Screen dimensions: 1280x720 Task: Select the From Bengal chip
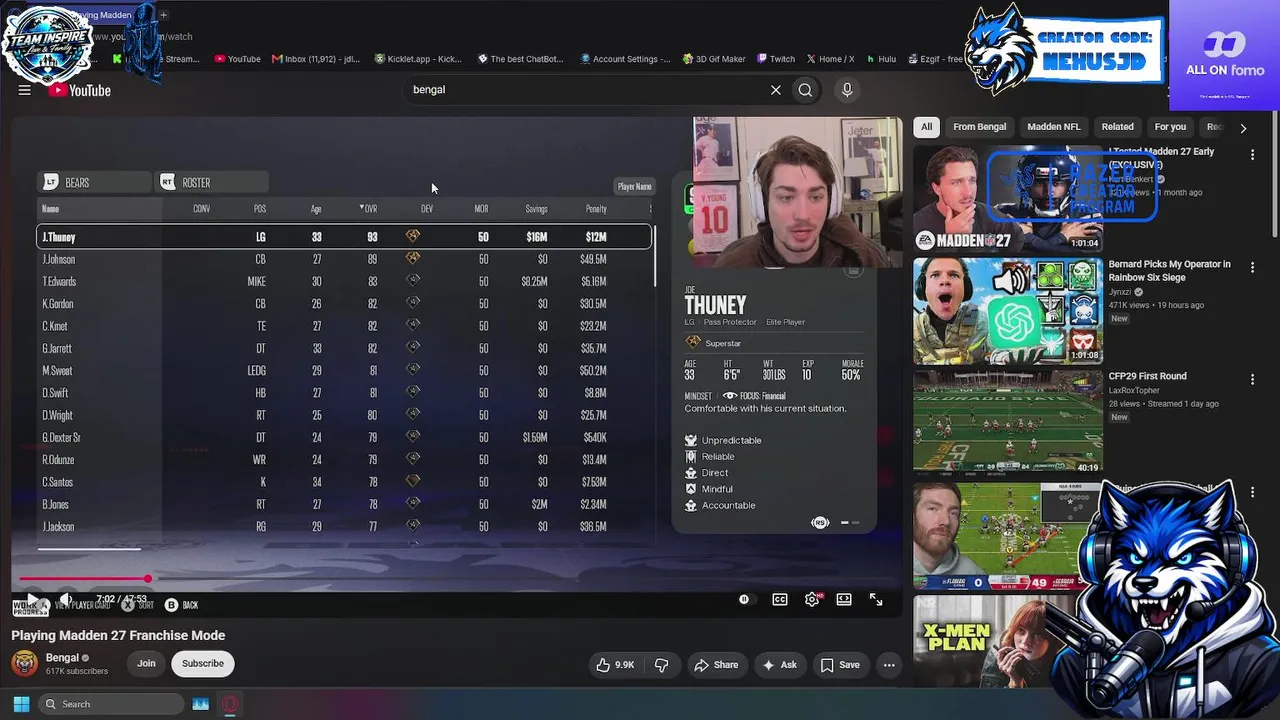980,127
